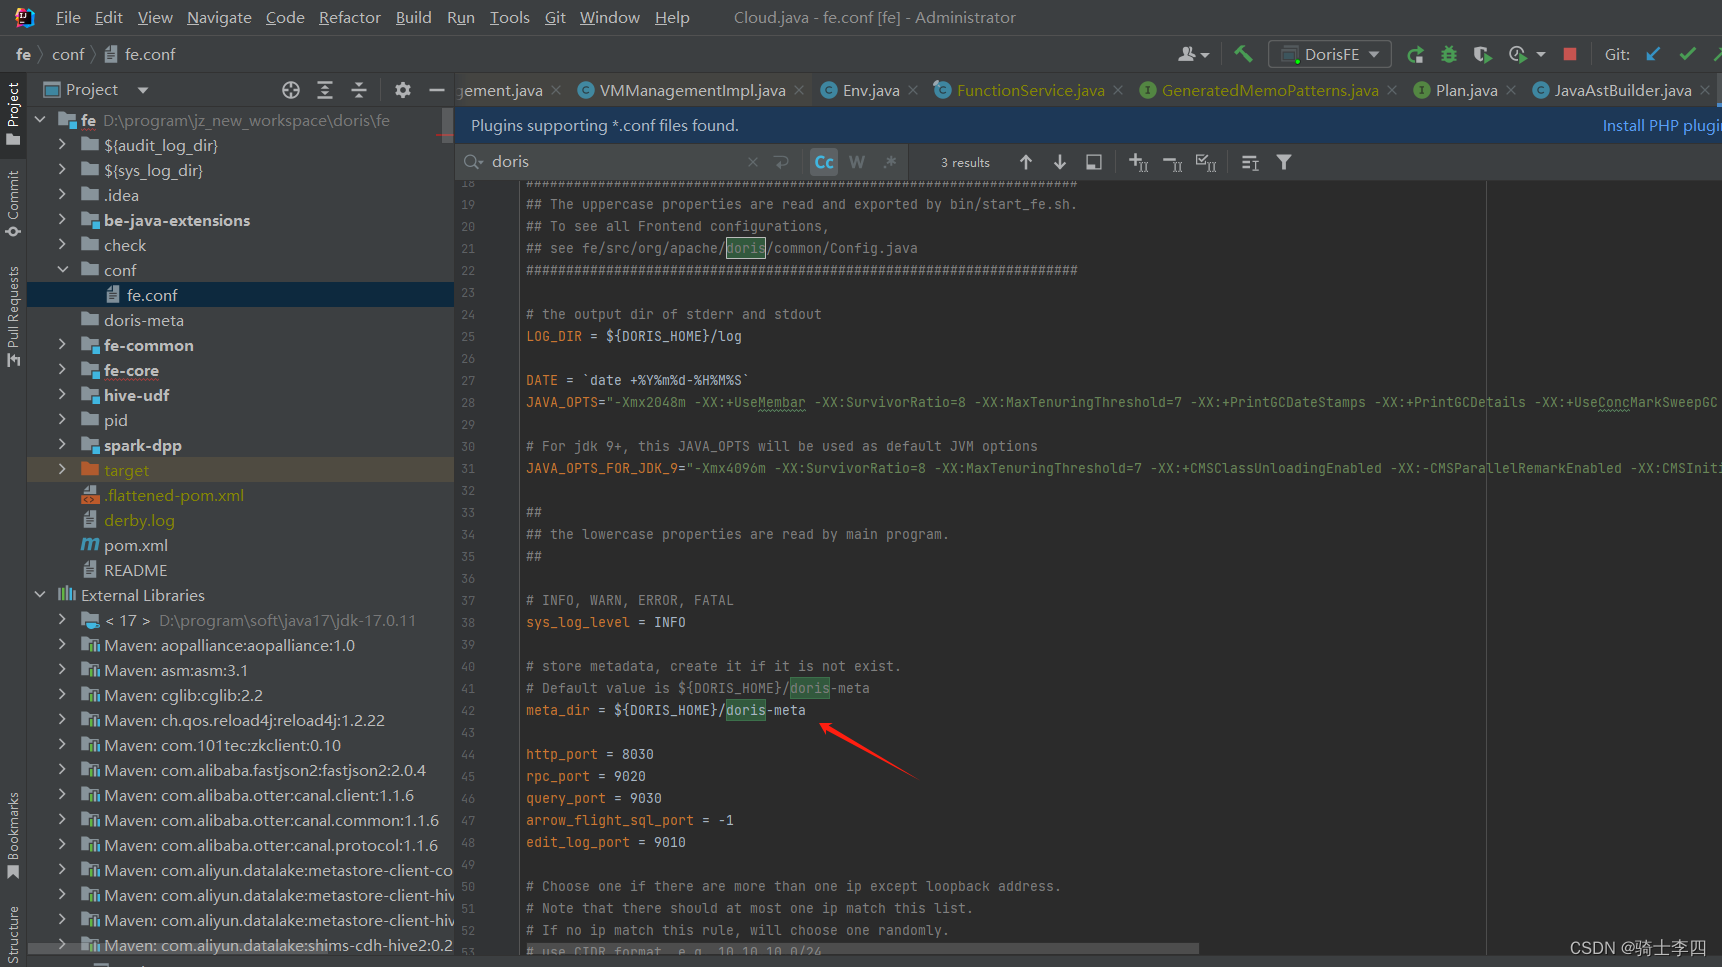The height and width of the screenshot is (967, 1722).
Task: Click the doris search input field
Action: pos(615,162)
